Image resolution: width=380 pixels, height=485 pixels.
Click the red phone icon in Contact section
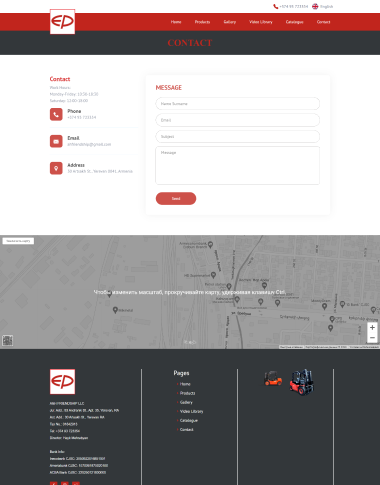(56, 114)
